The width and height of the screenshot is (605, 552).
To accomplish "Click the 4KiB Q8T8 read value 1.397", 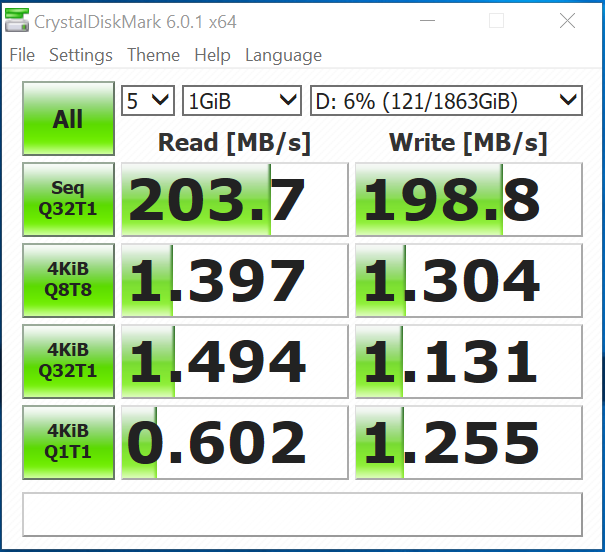I will pos(235,280).
